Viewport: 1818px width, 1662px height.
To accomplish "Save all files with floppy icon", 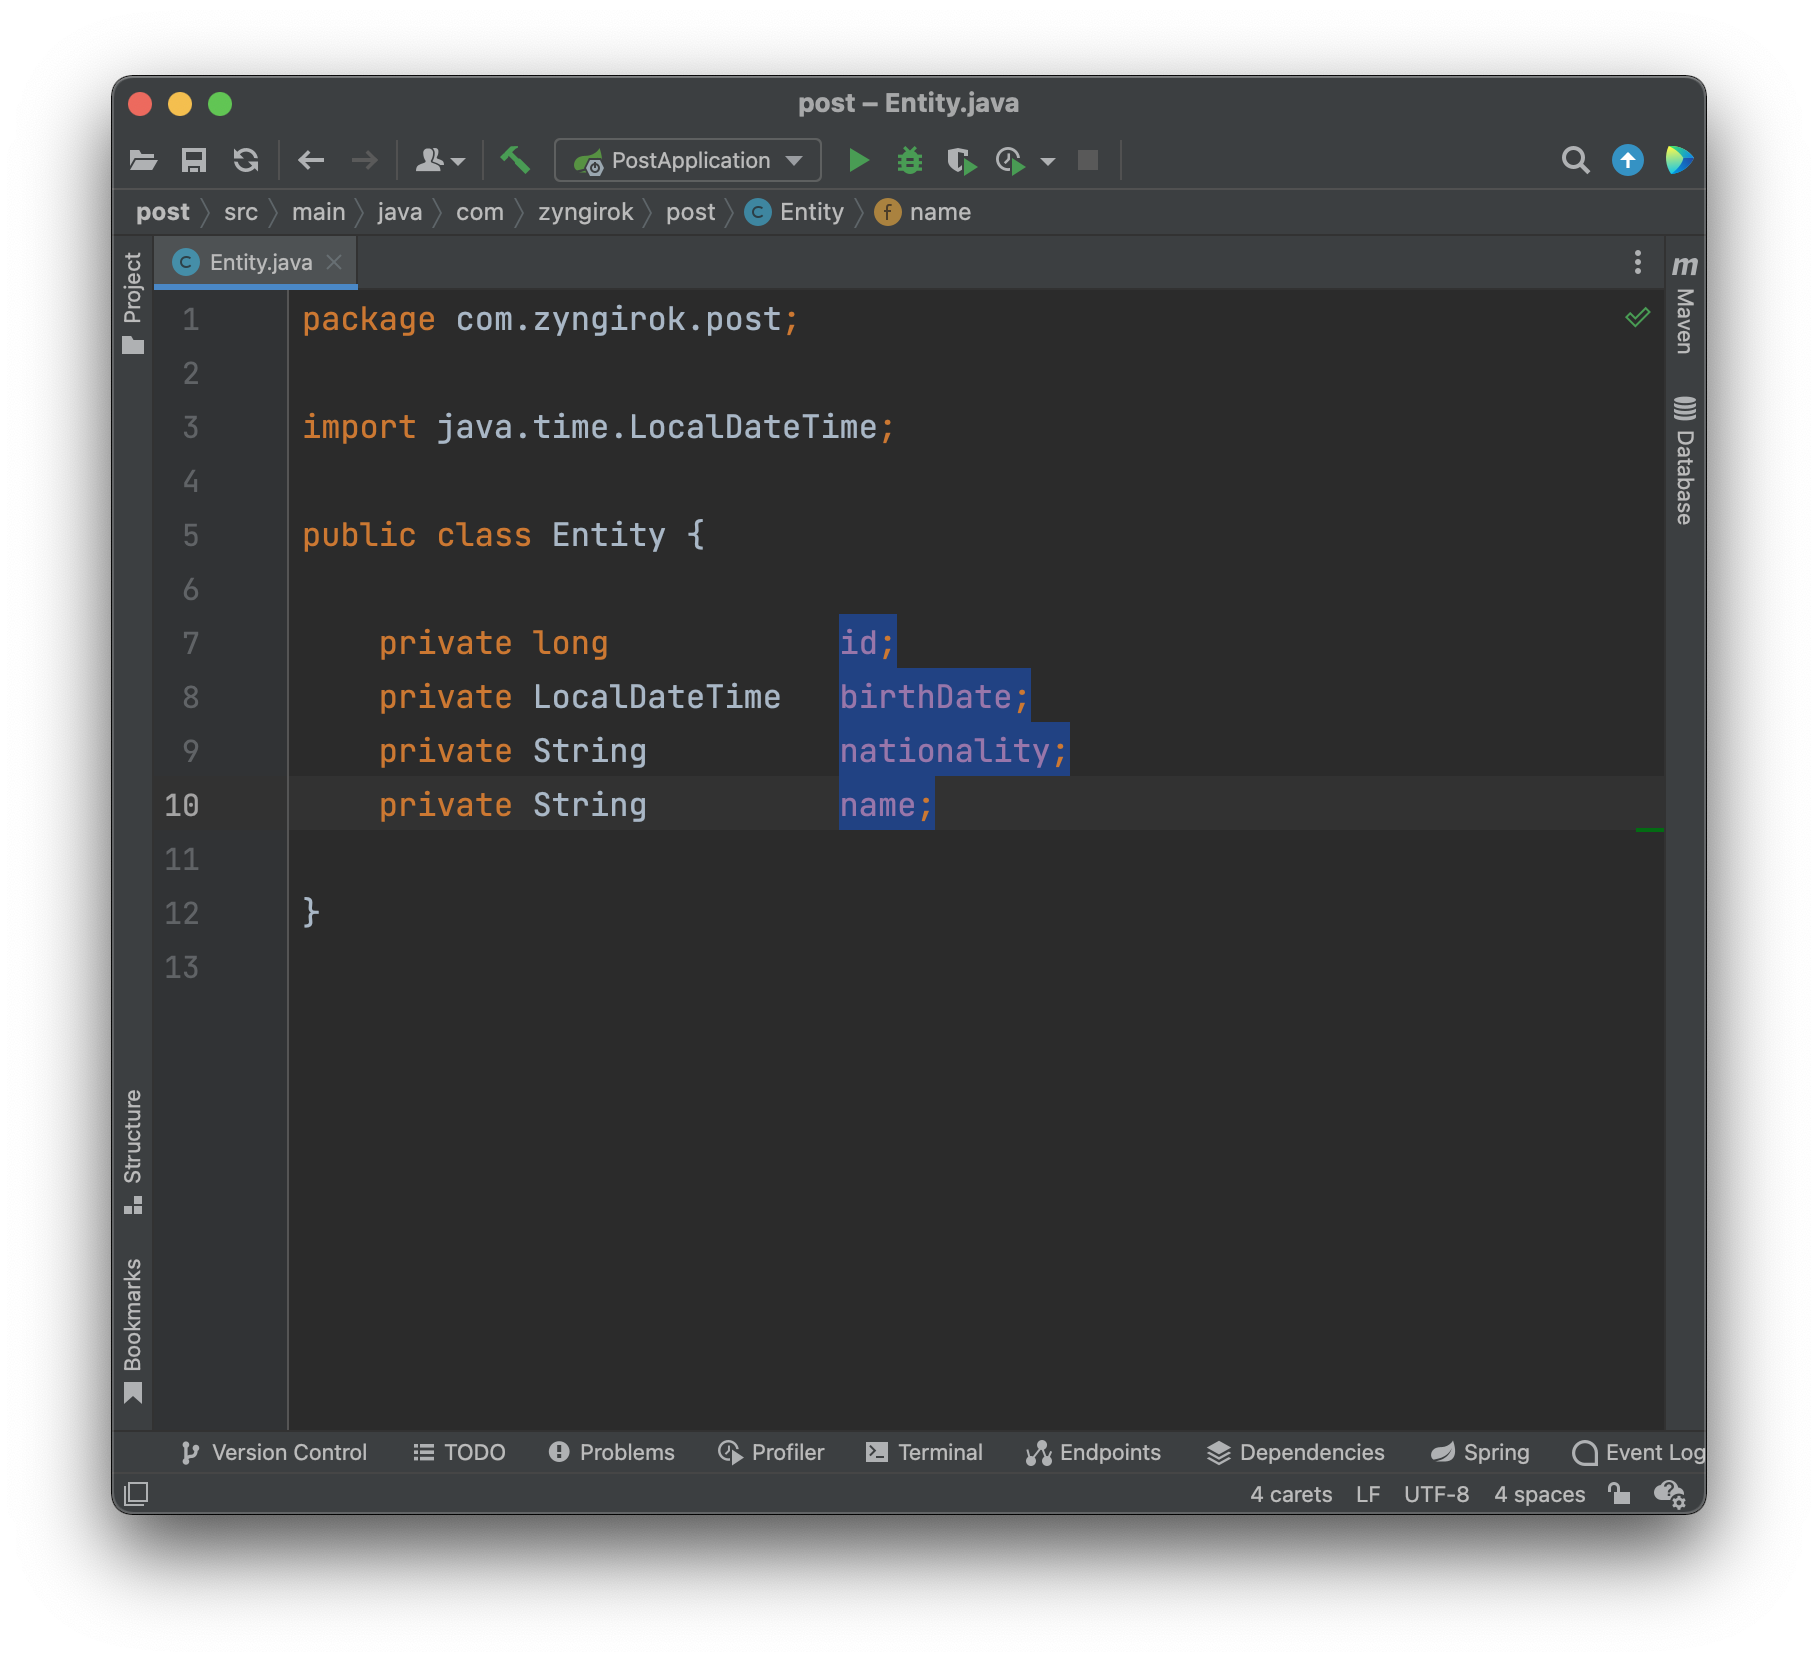I will (194, 160).
